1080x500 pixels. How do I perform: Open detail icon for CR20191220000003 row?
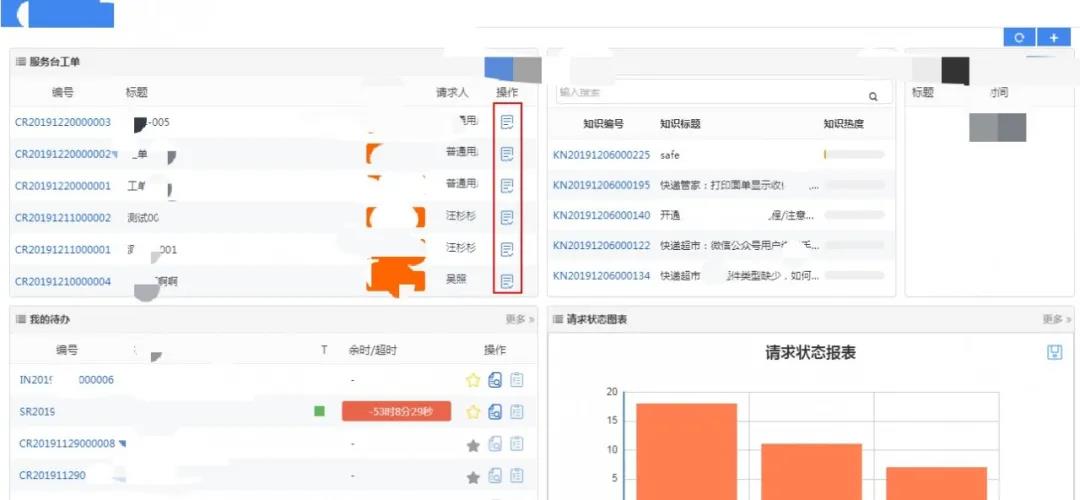coord(507,123)
